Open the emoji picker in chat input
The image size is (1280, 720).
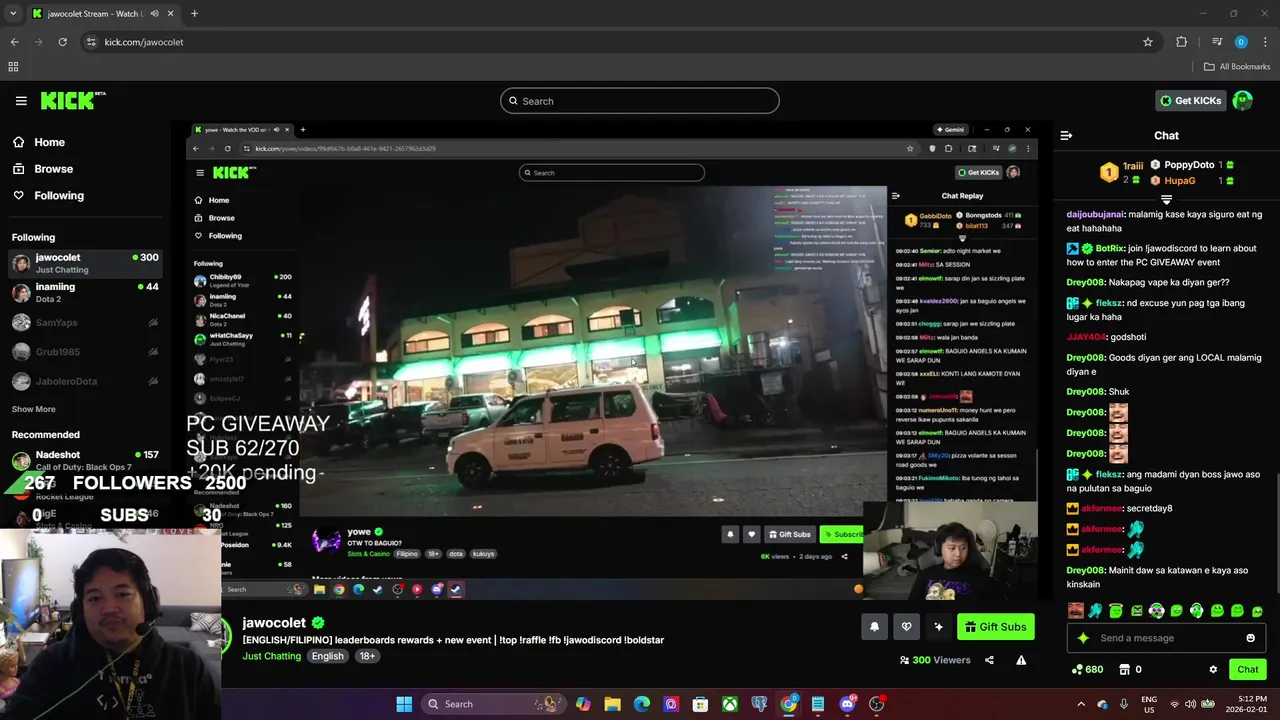[1250, 638]
